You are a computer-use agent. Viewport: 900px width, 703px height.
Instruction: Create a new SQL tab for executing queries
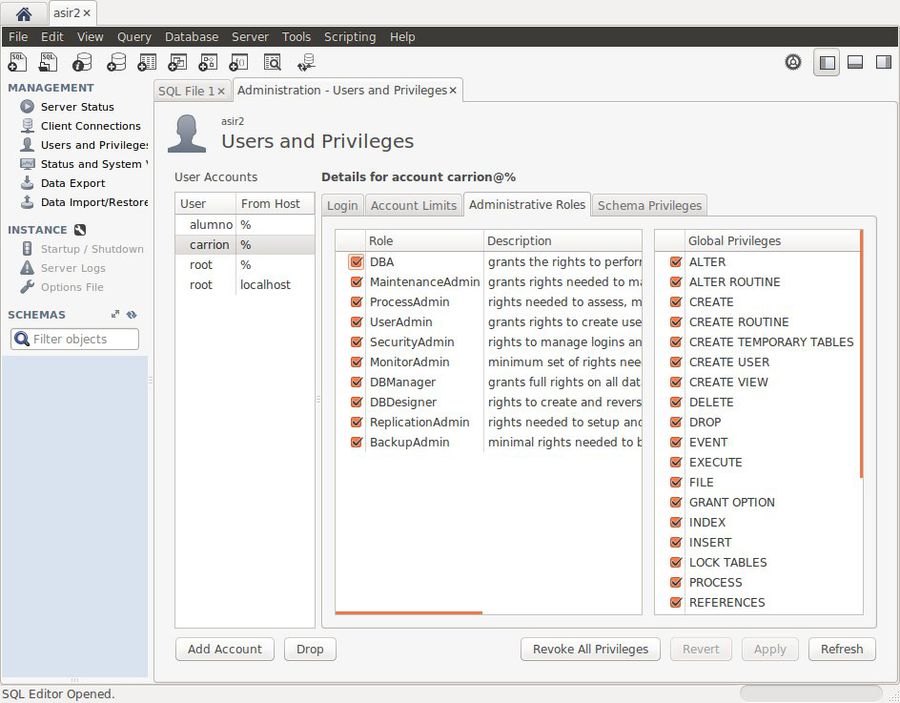point(16,62)
